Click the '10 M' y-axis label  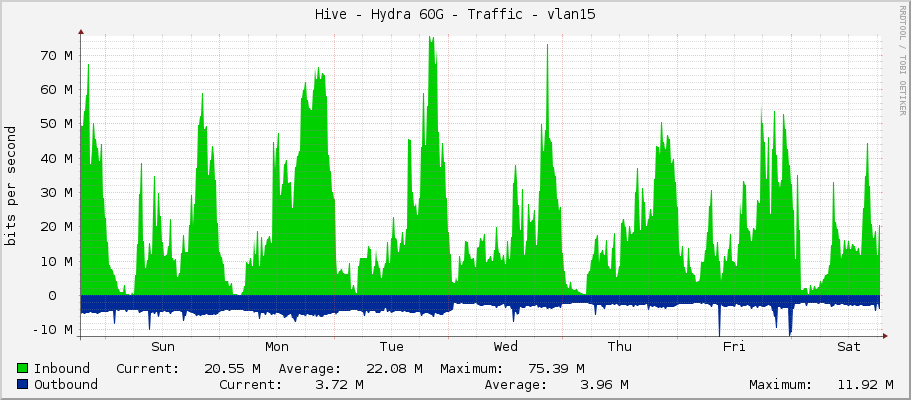tap(56, 261)
